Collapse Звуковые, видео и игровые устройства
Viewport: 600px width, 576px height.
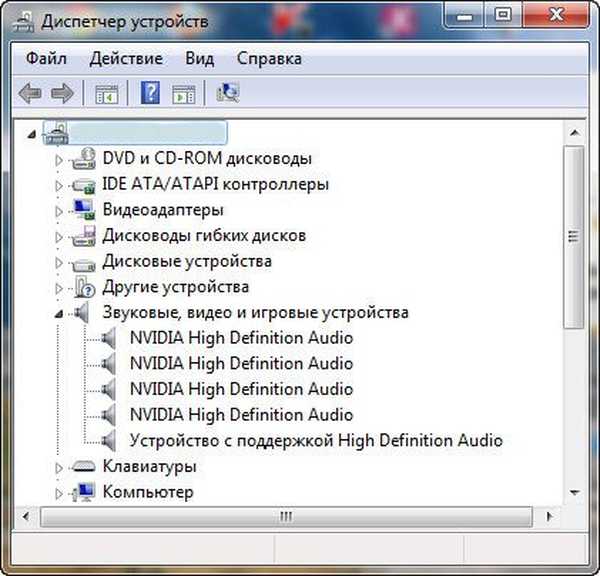pyautogui.click(x=58, y=313)
